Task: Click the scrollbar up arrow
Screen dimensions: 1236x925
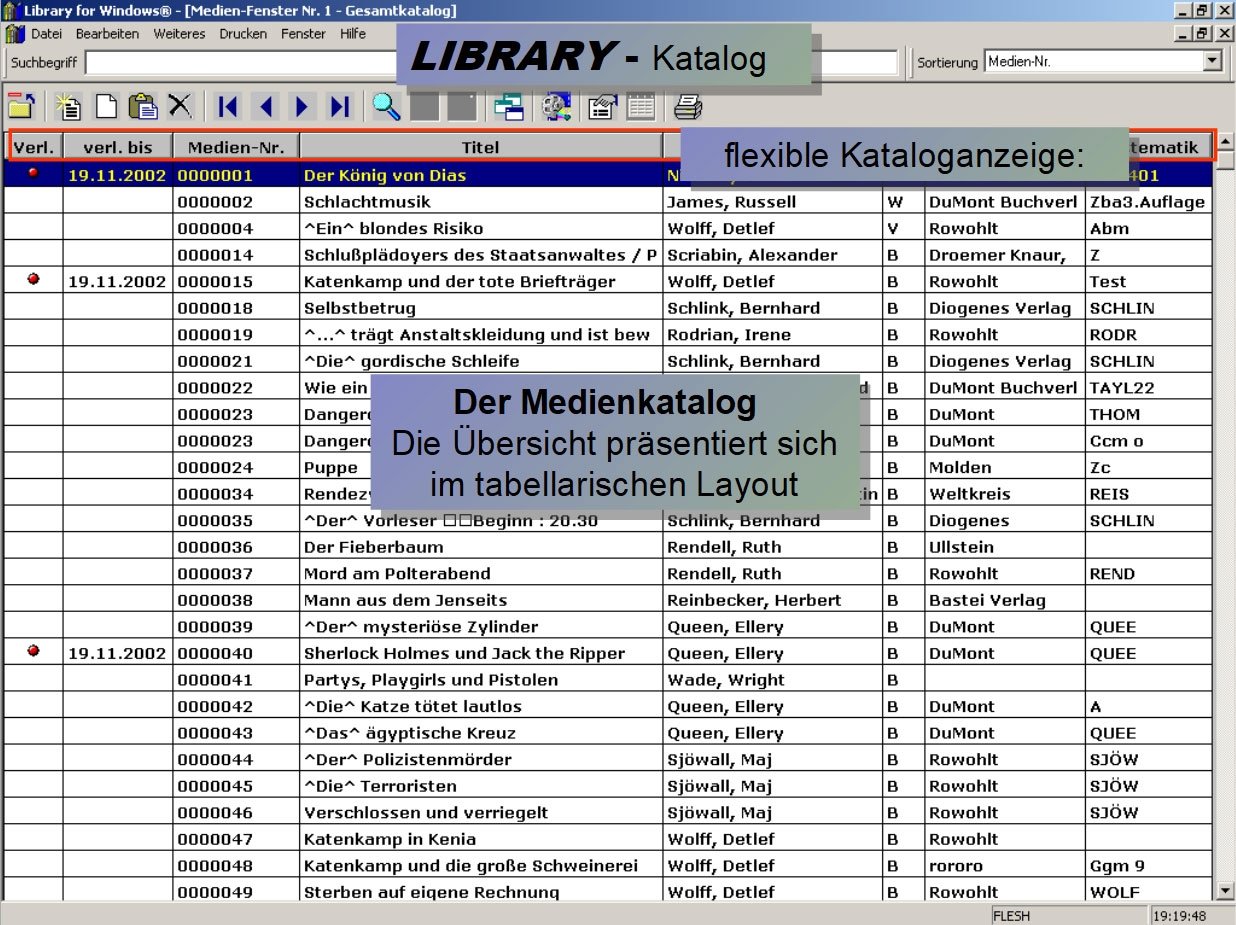Action: point(1225,142)
